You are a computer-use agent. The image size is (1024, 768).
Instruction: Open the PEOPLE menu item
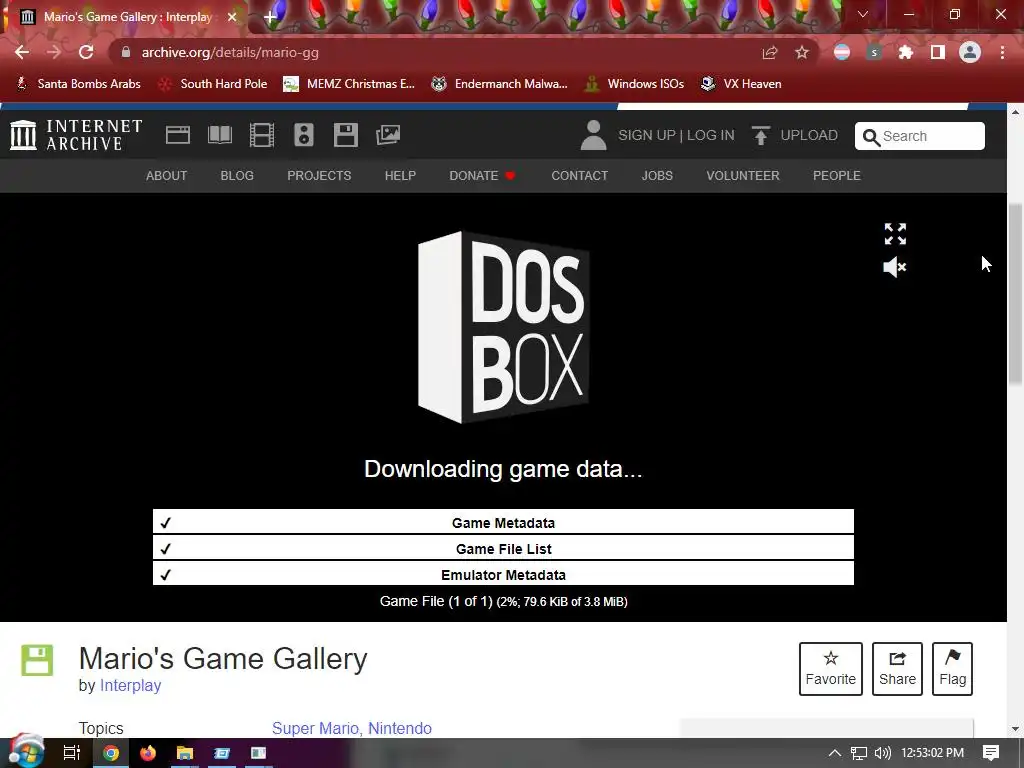(x=837, y=176)
